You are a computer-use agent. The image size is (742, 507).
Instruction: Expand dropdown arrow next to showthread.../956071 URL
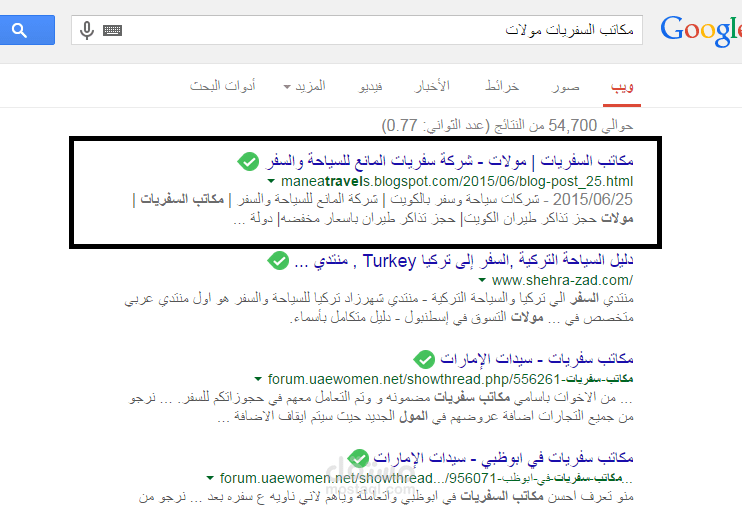pos(210,478)
